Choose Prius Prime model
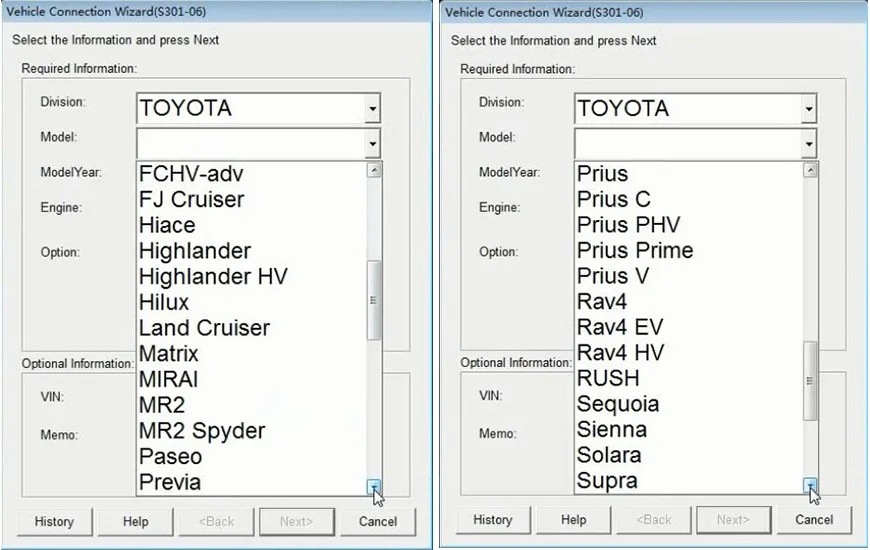 pyautogui.click(x=689, y=250)
